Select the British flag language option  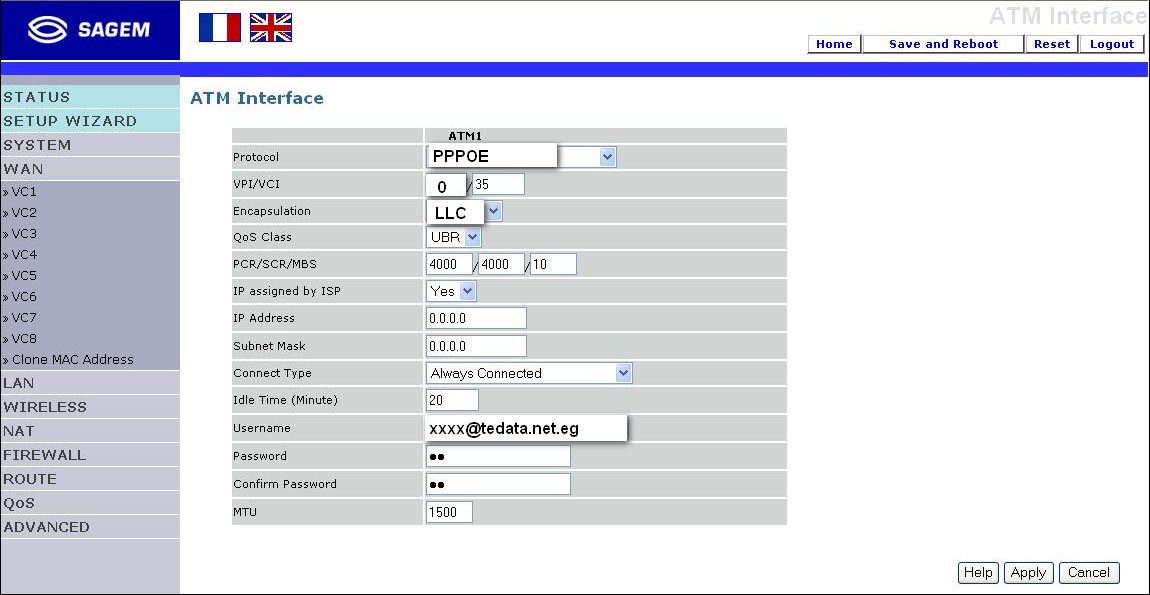click(x=271, y=28)
